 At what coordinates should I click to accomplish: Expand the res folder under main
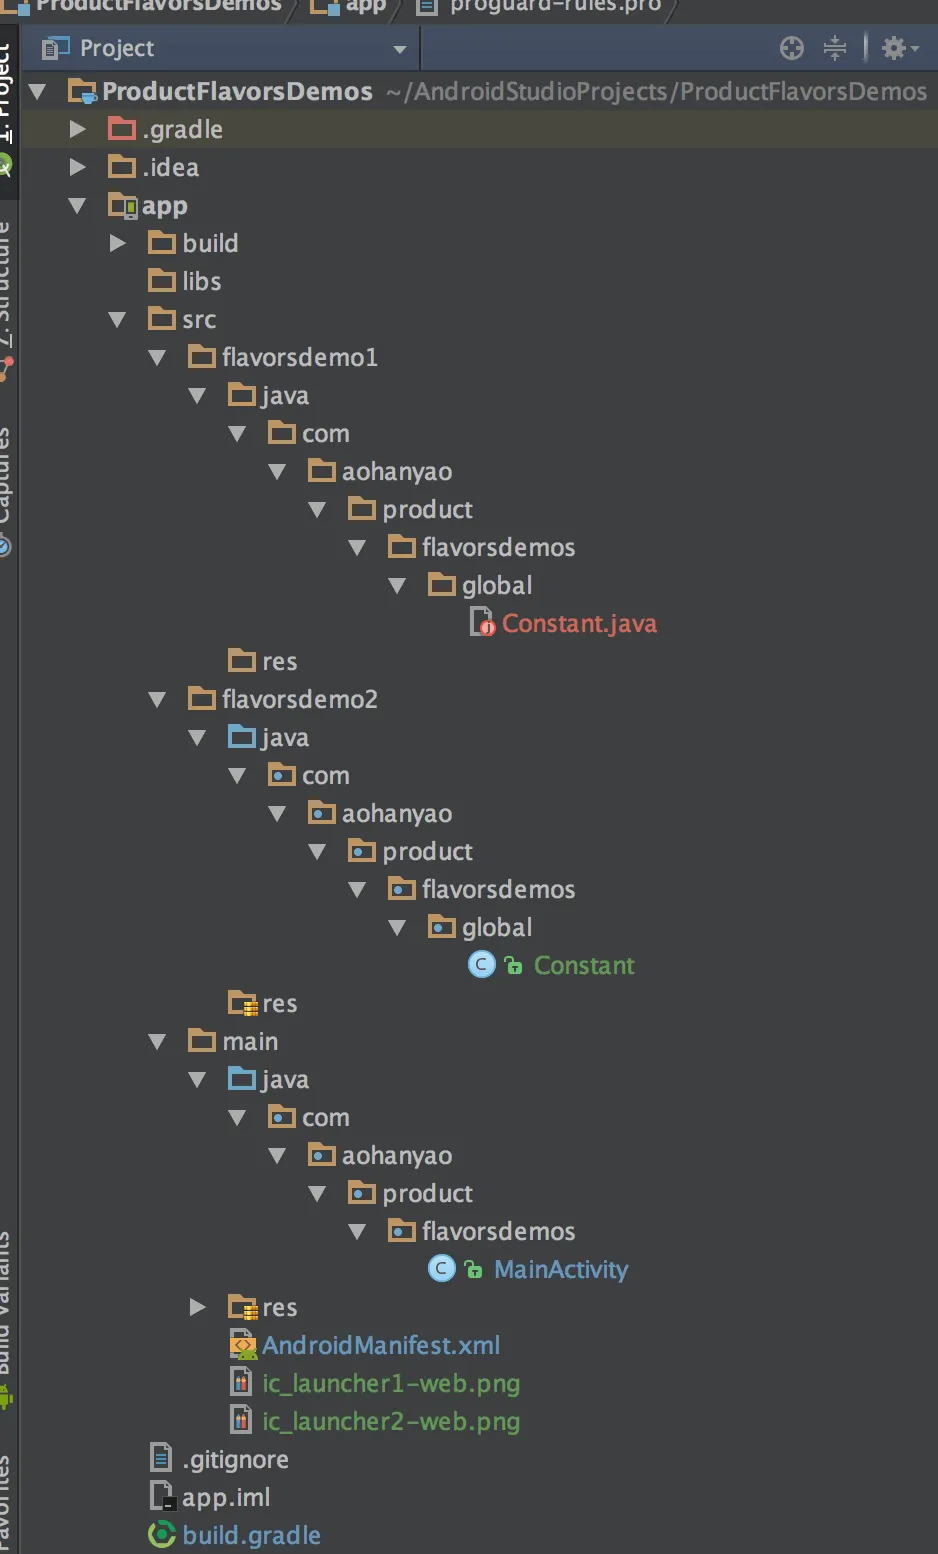coord(197,1307)
